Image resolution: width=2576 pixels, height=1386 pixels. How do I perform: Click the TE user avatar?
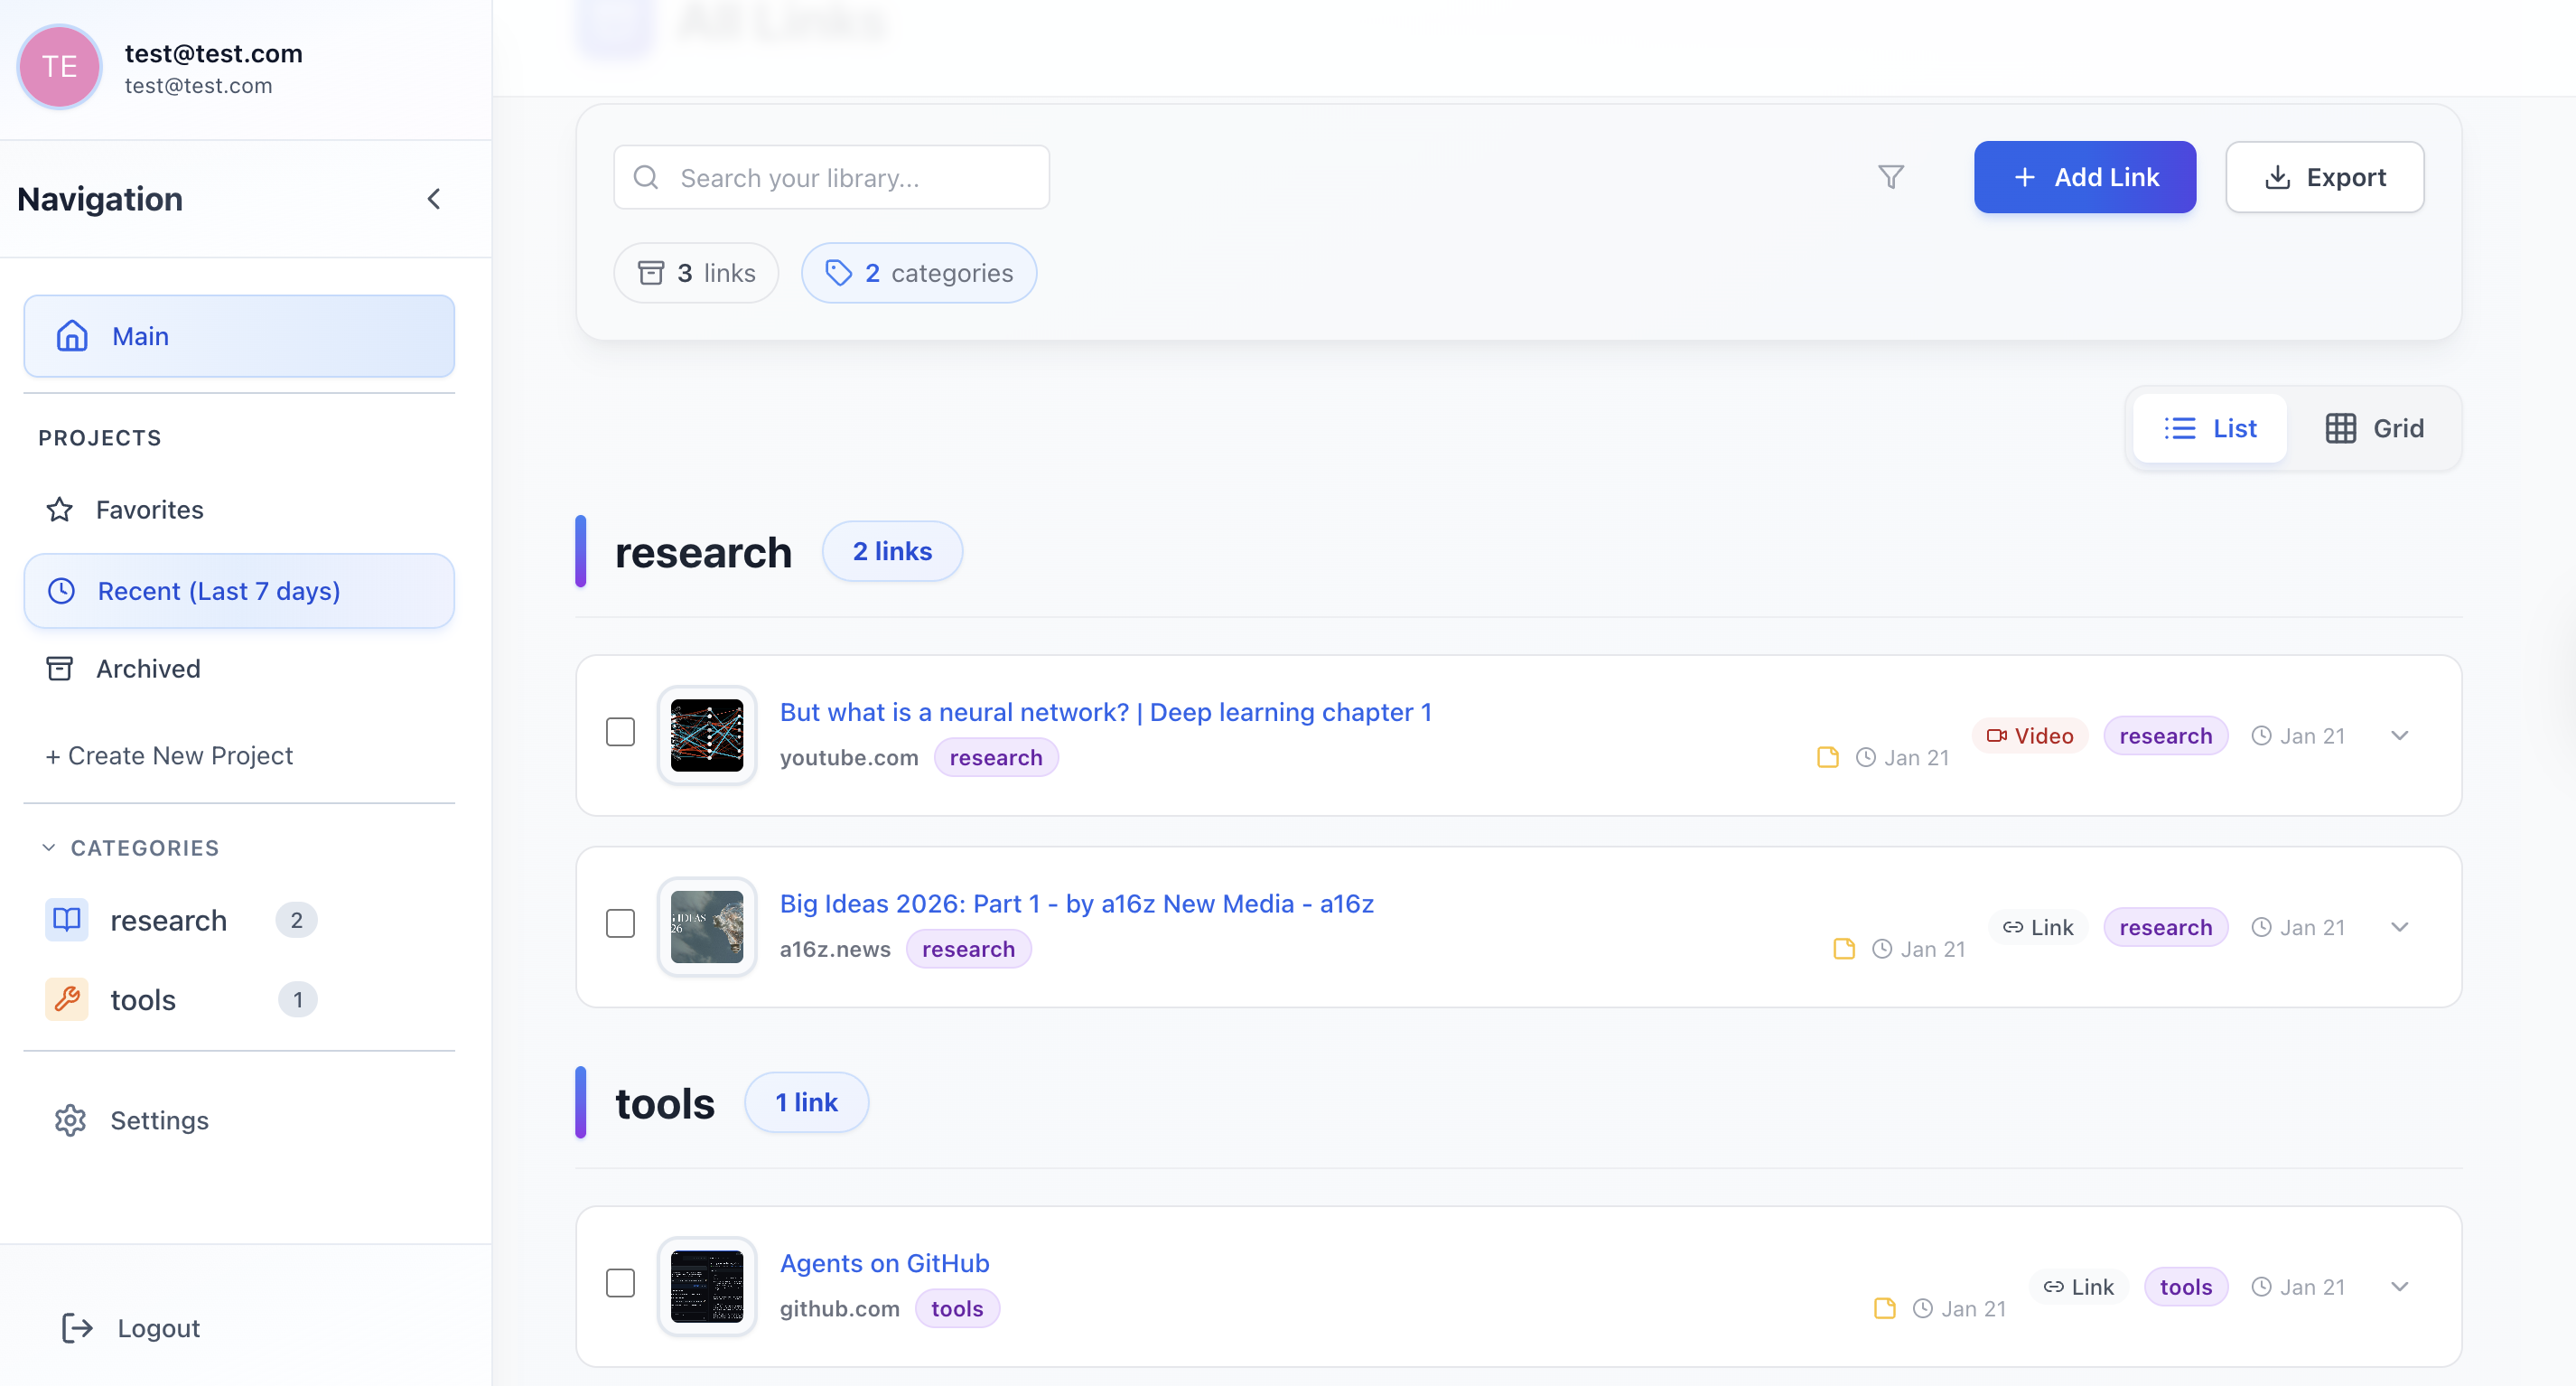pos(59,67)
